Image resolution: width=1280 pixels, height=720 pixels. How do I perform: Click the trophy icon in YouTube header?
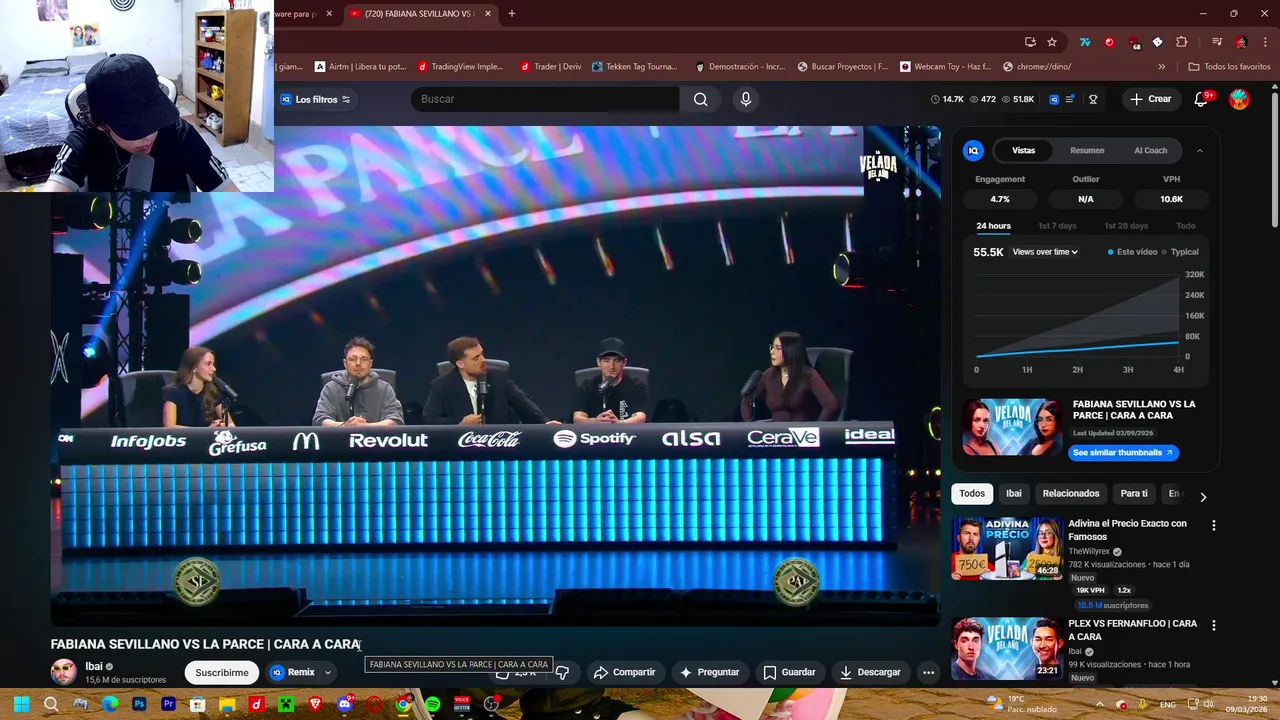click(1093, 99)
